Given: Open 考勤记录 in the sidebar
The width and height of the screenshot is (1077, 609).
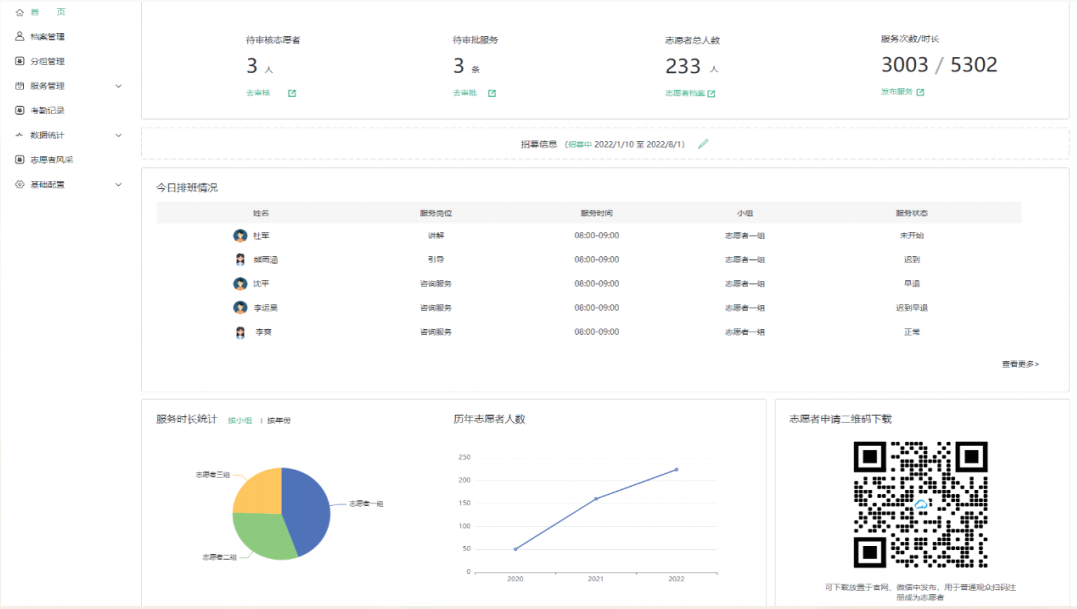Looking at the screenshot, I should pos(47,111).
